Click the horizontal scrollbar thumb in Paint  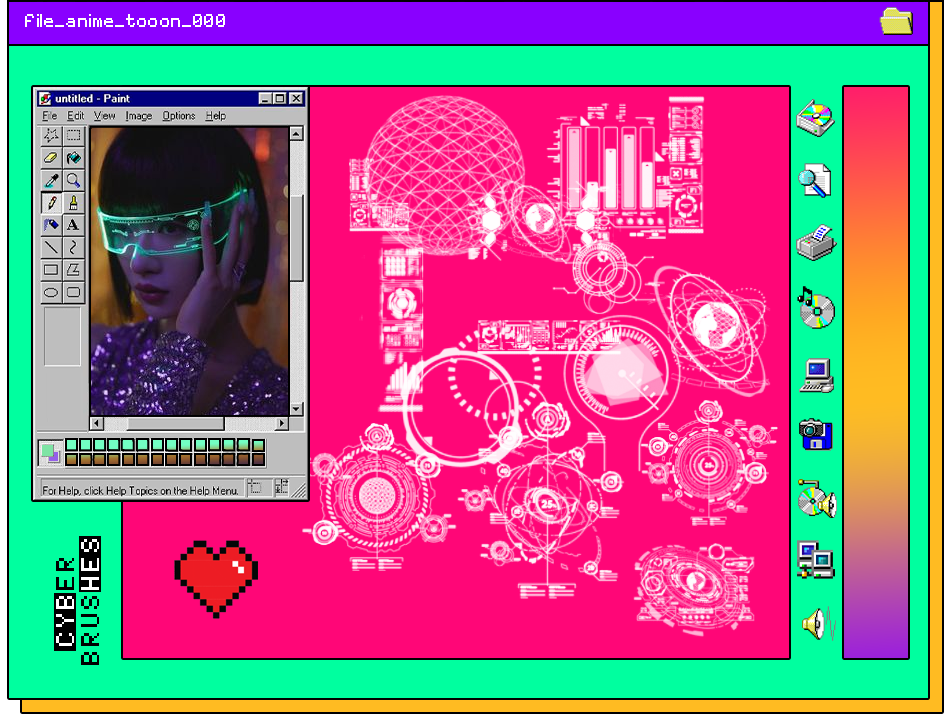(176, 423)
